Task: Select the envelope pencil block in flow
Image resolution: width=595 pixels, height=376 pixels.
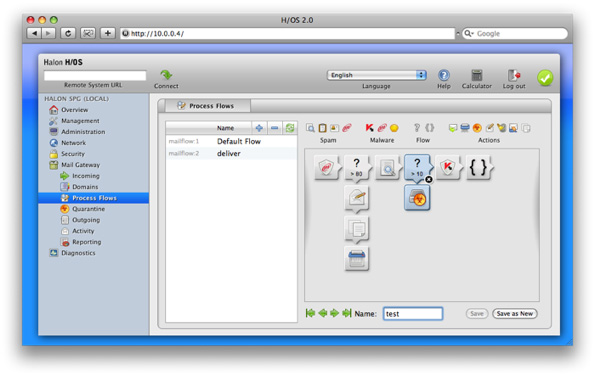Action: pos(357,198)
